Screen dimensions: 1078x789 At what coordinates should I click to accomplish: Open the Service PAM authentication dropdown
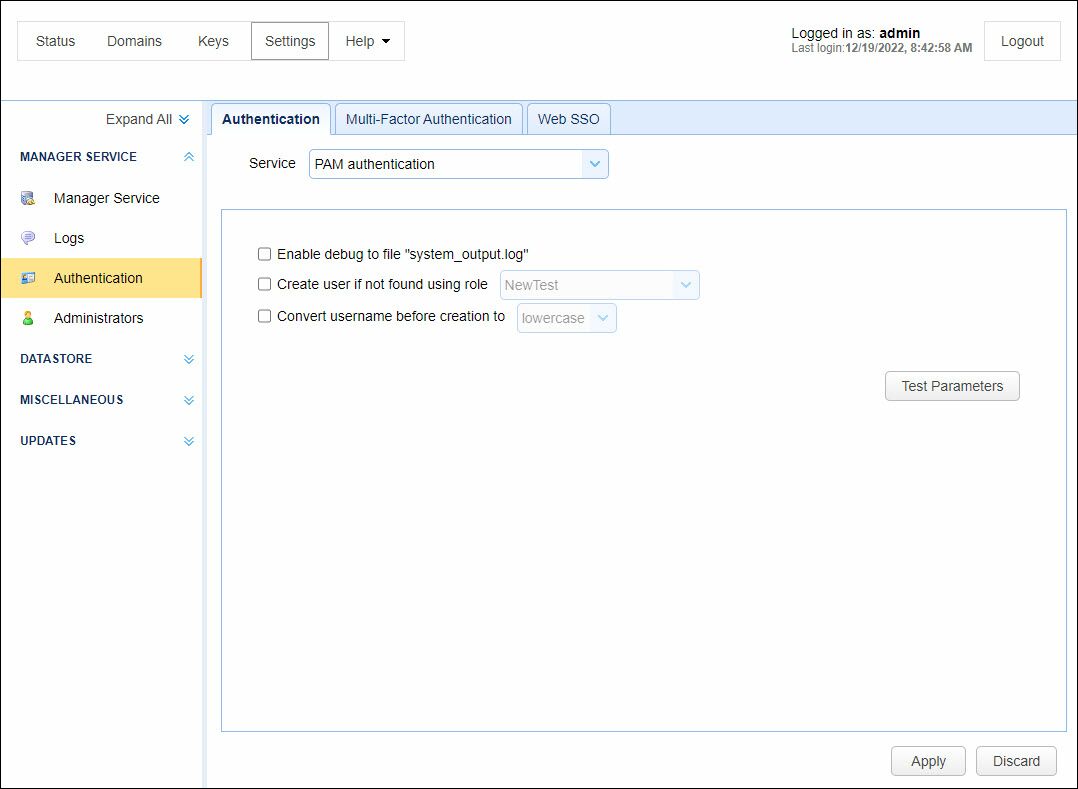click(459, 164)
